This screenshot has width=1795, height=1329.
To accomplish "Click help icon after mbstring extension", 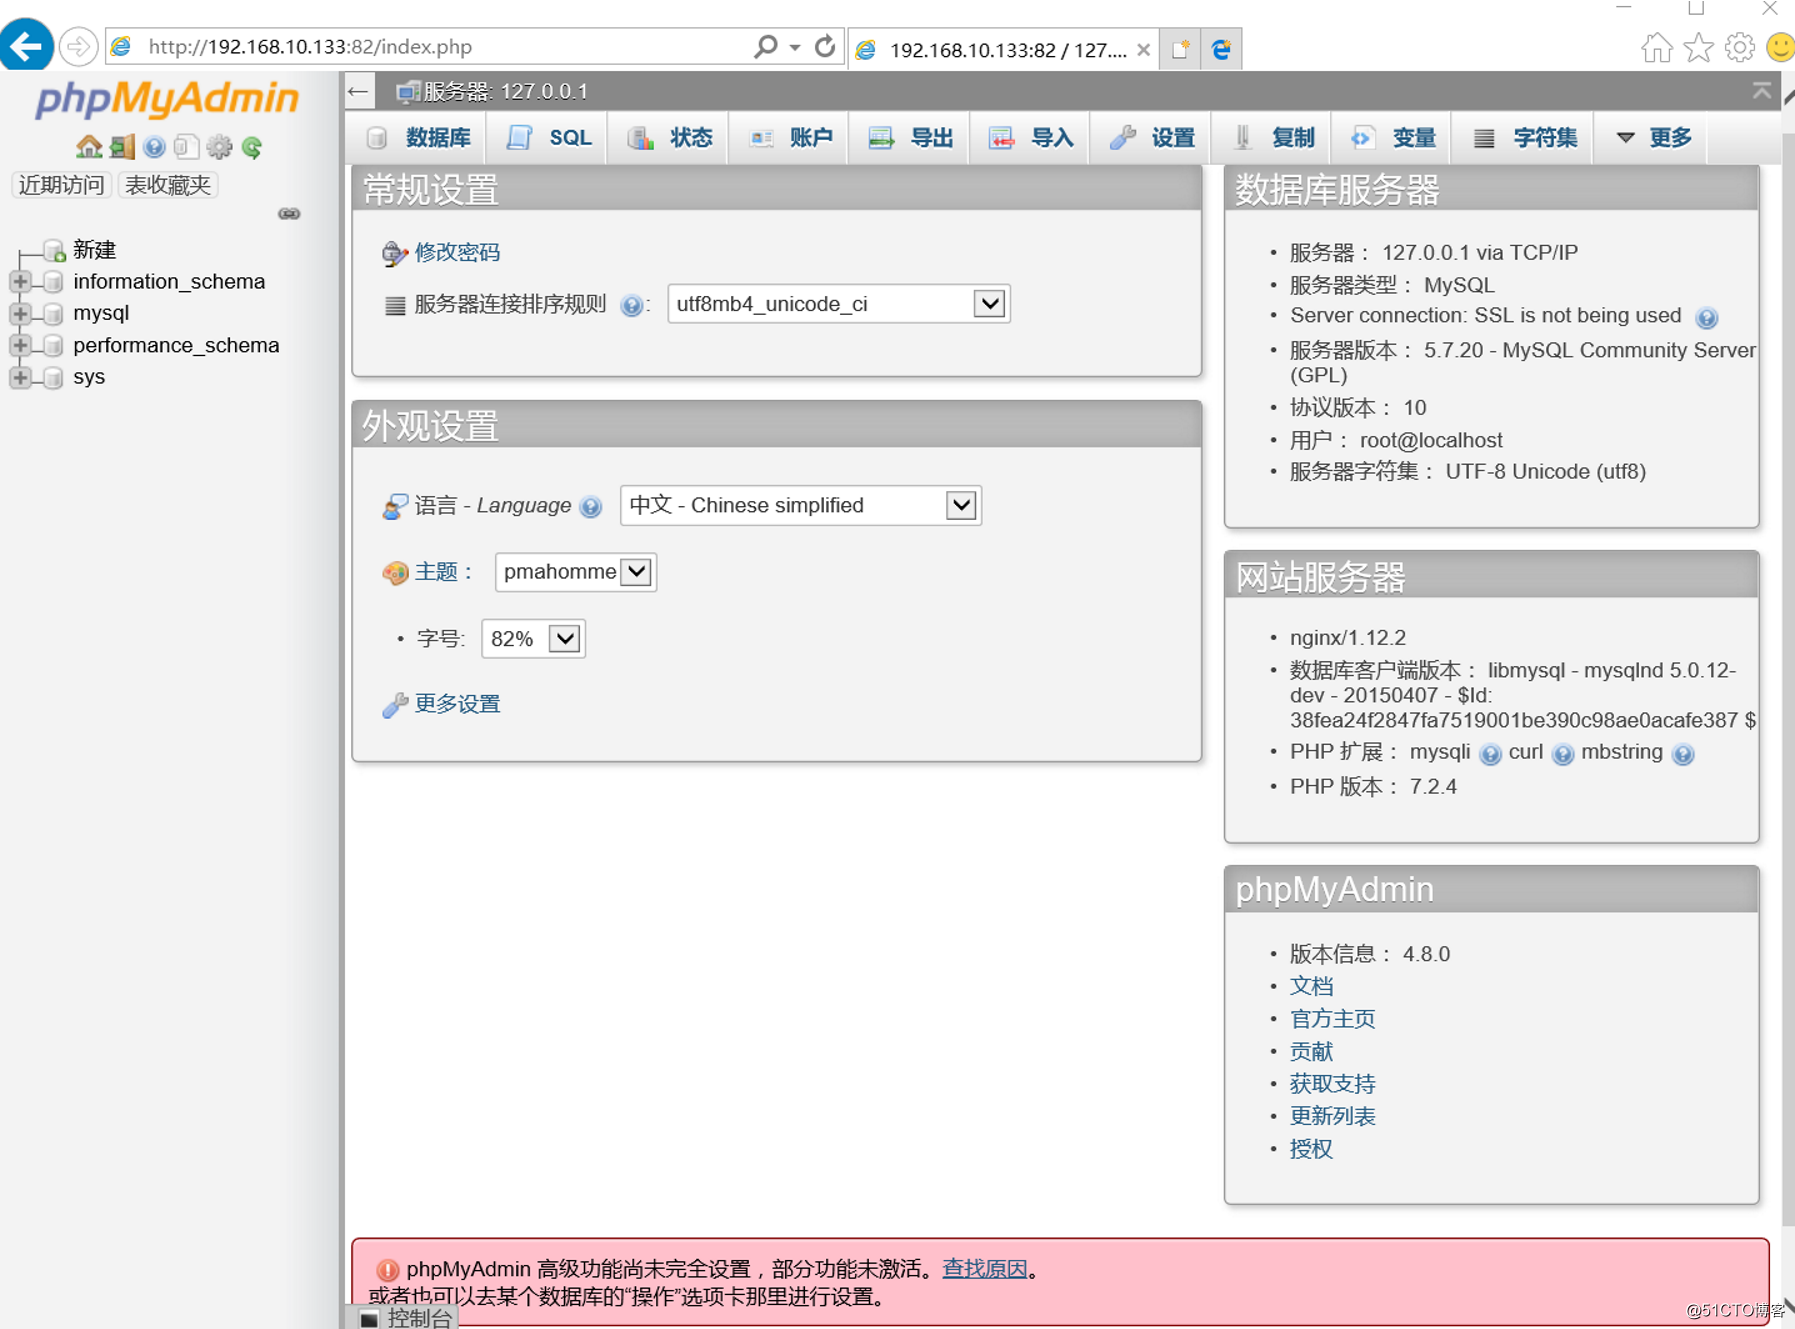I will (x=1683, y=754).
